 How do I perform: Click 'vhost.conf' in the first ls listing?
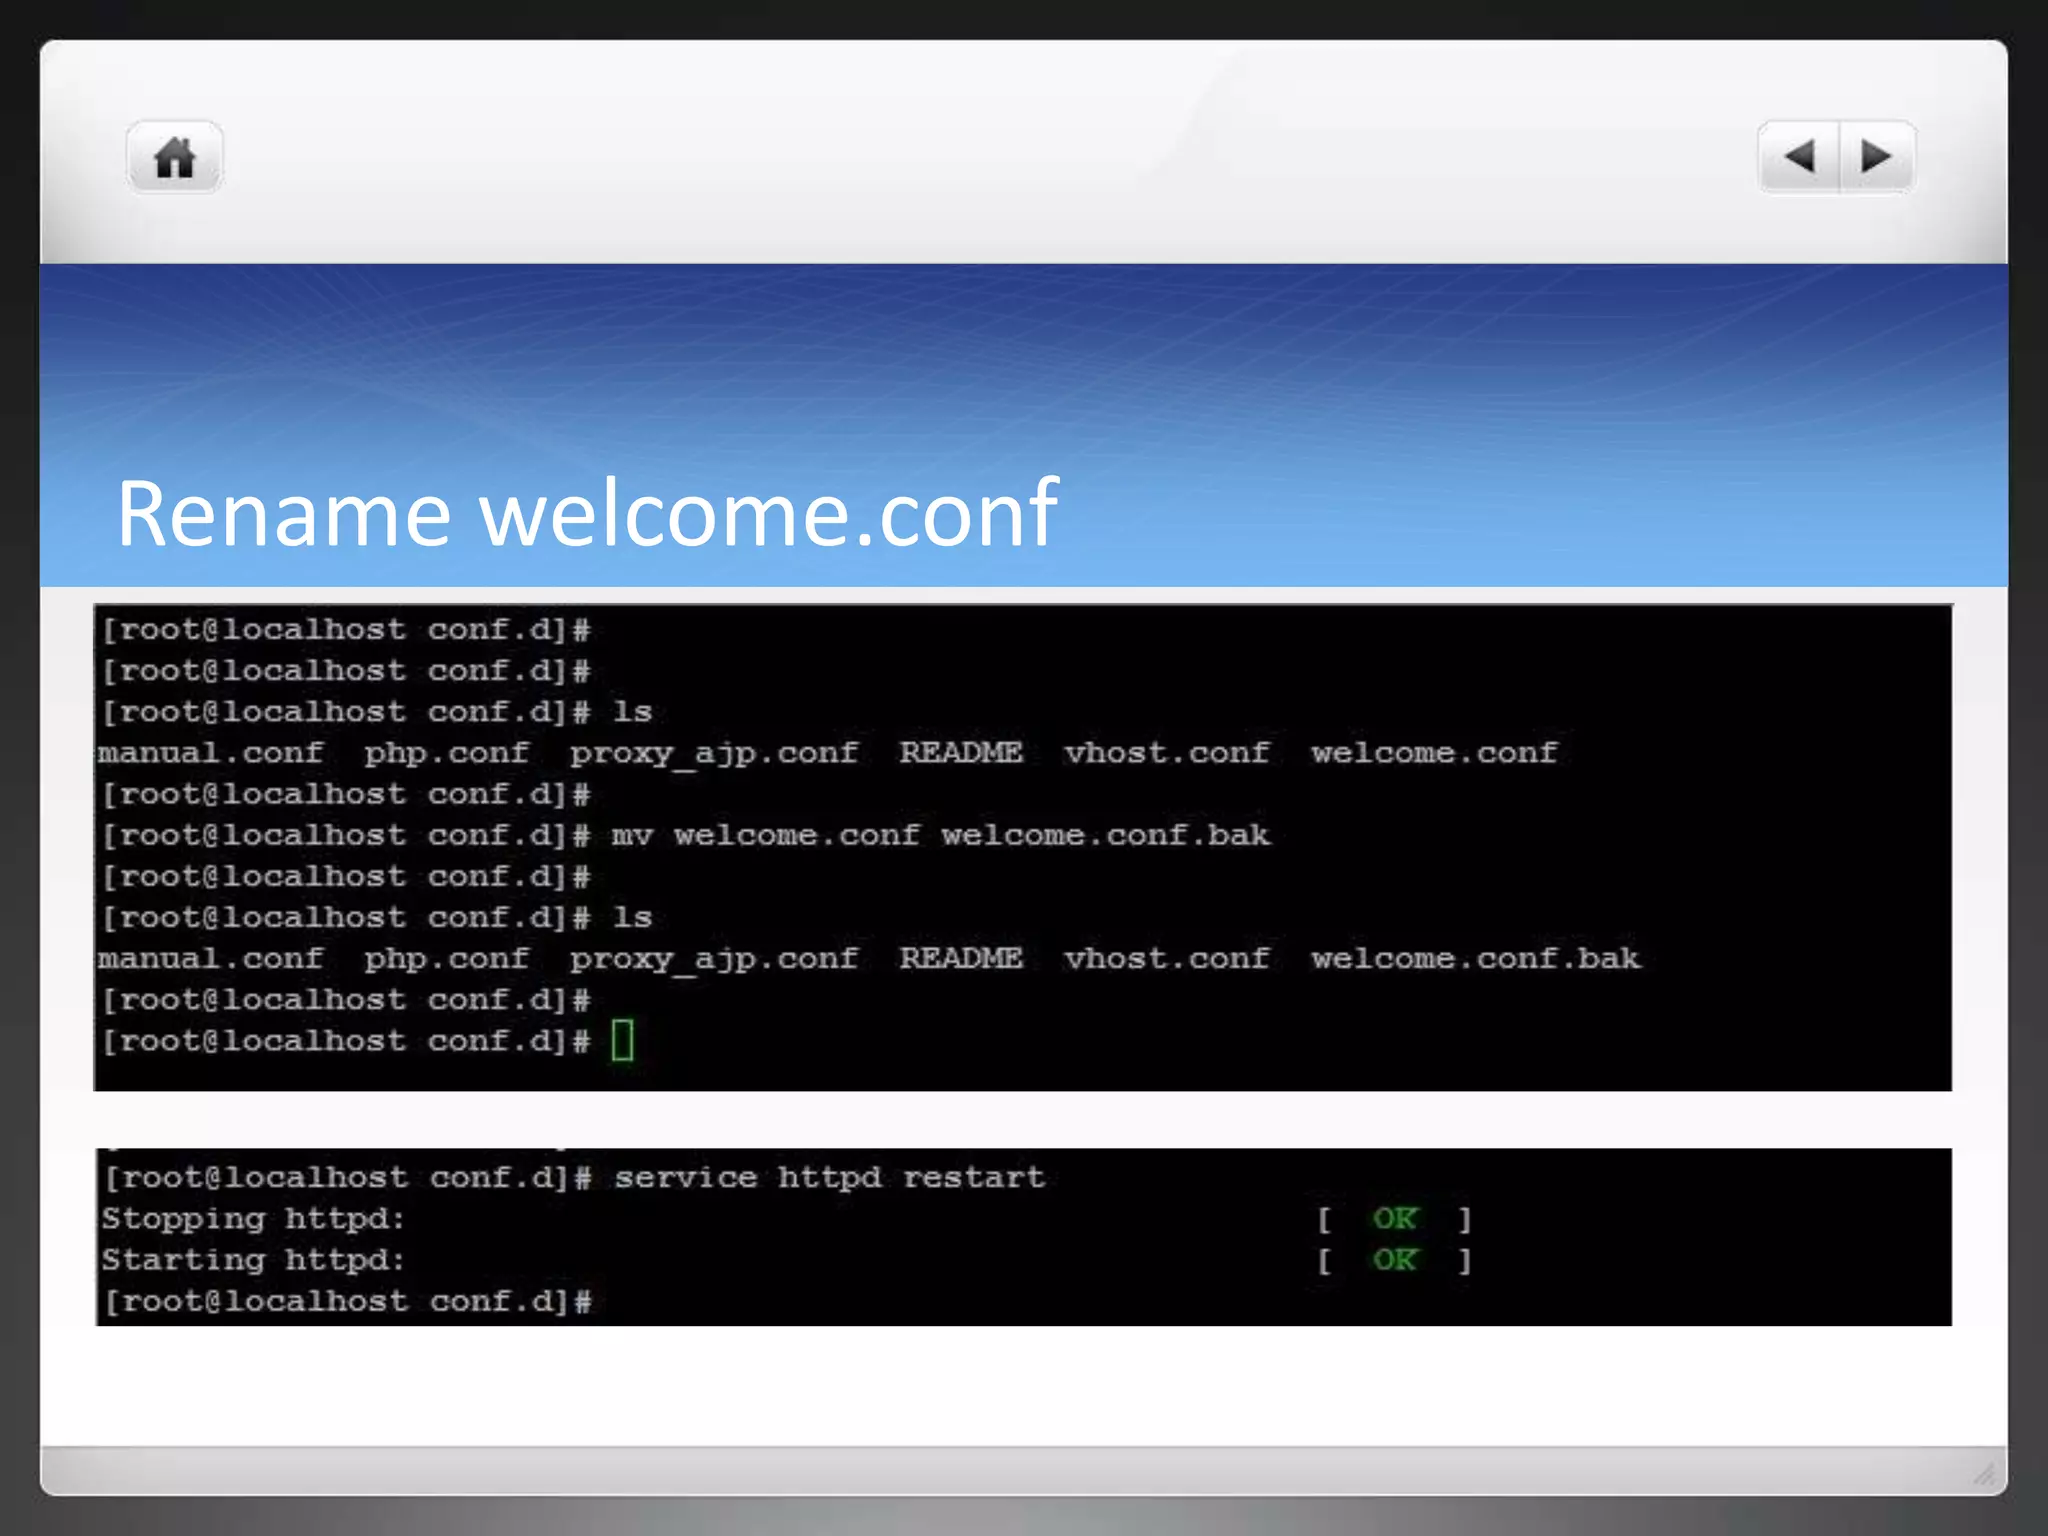tap(1167, 752)
